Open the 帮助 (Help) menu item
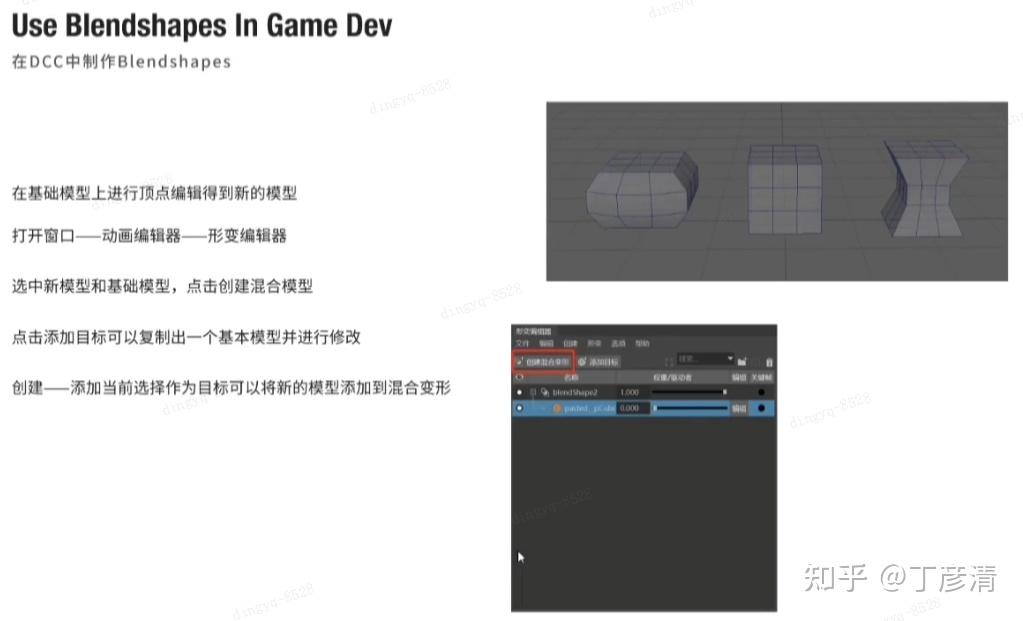The height and width of the screenshot is (621, 1023). point(640,342)
